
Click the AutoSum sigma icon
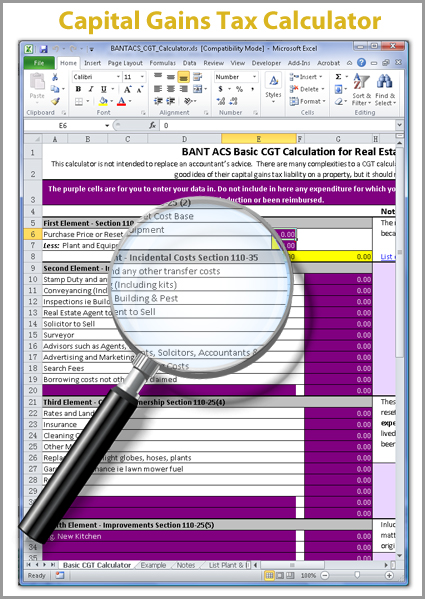coord(338,77)
